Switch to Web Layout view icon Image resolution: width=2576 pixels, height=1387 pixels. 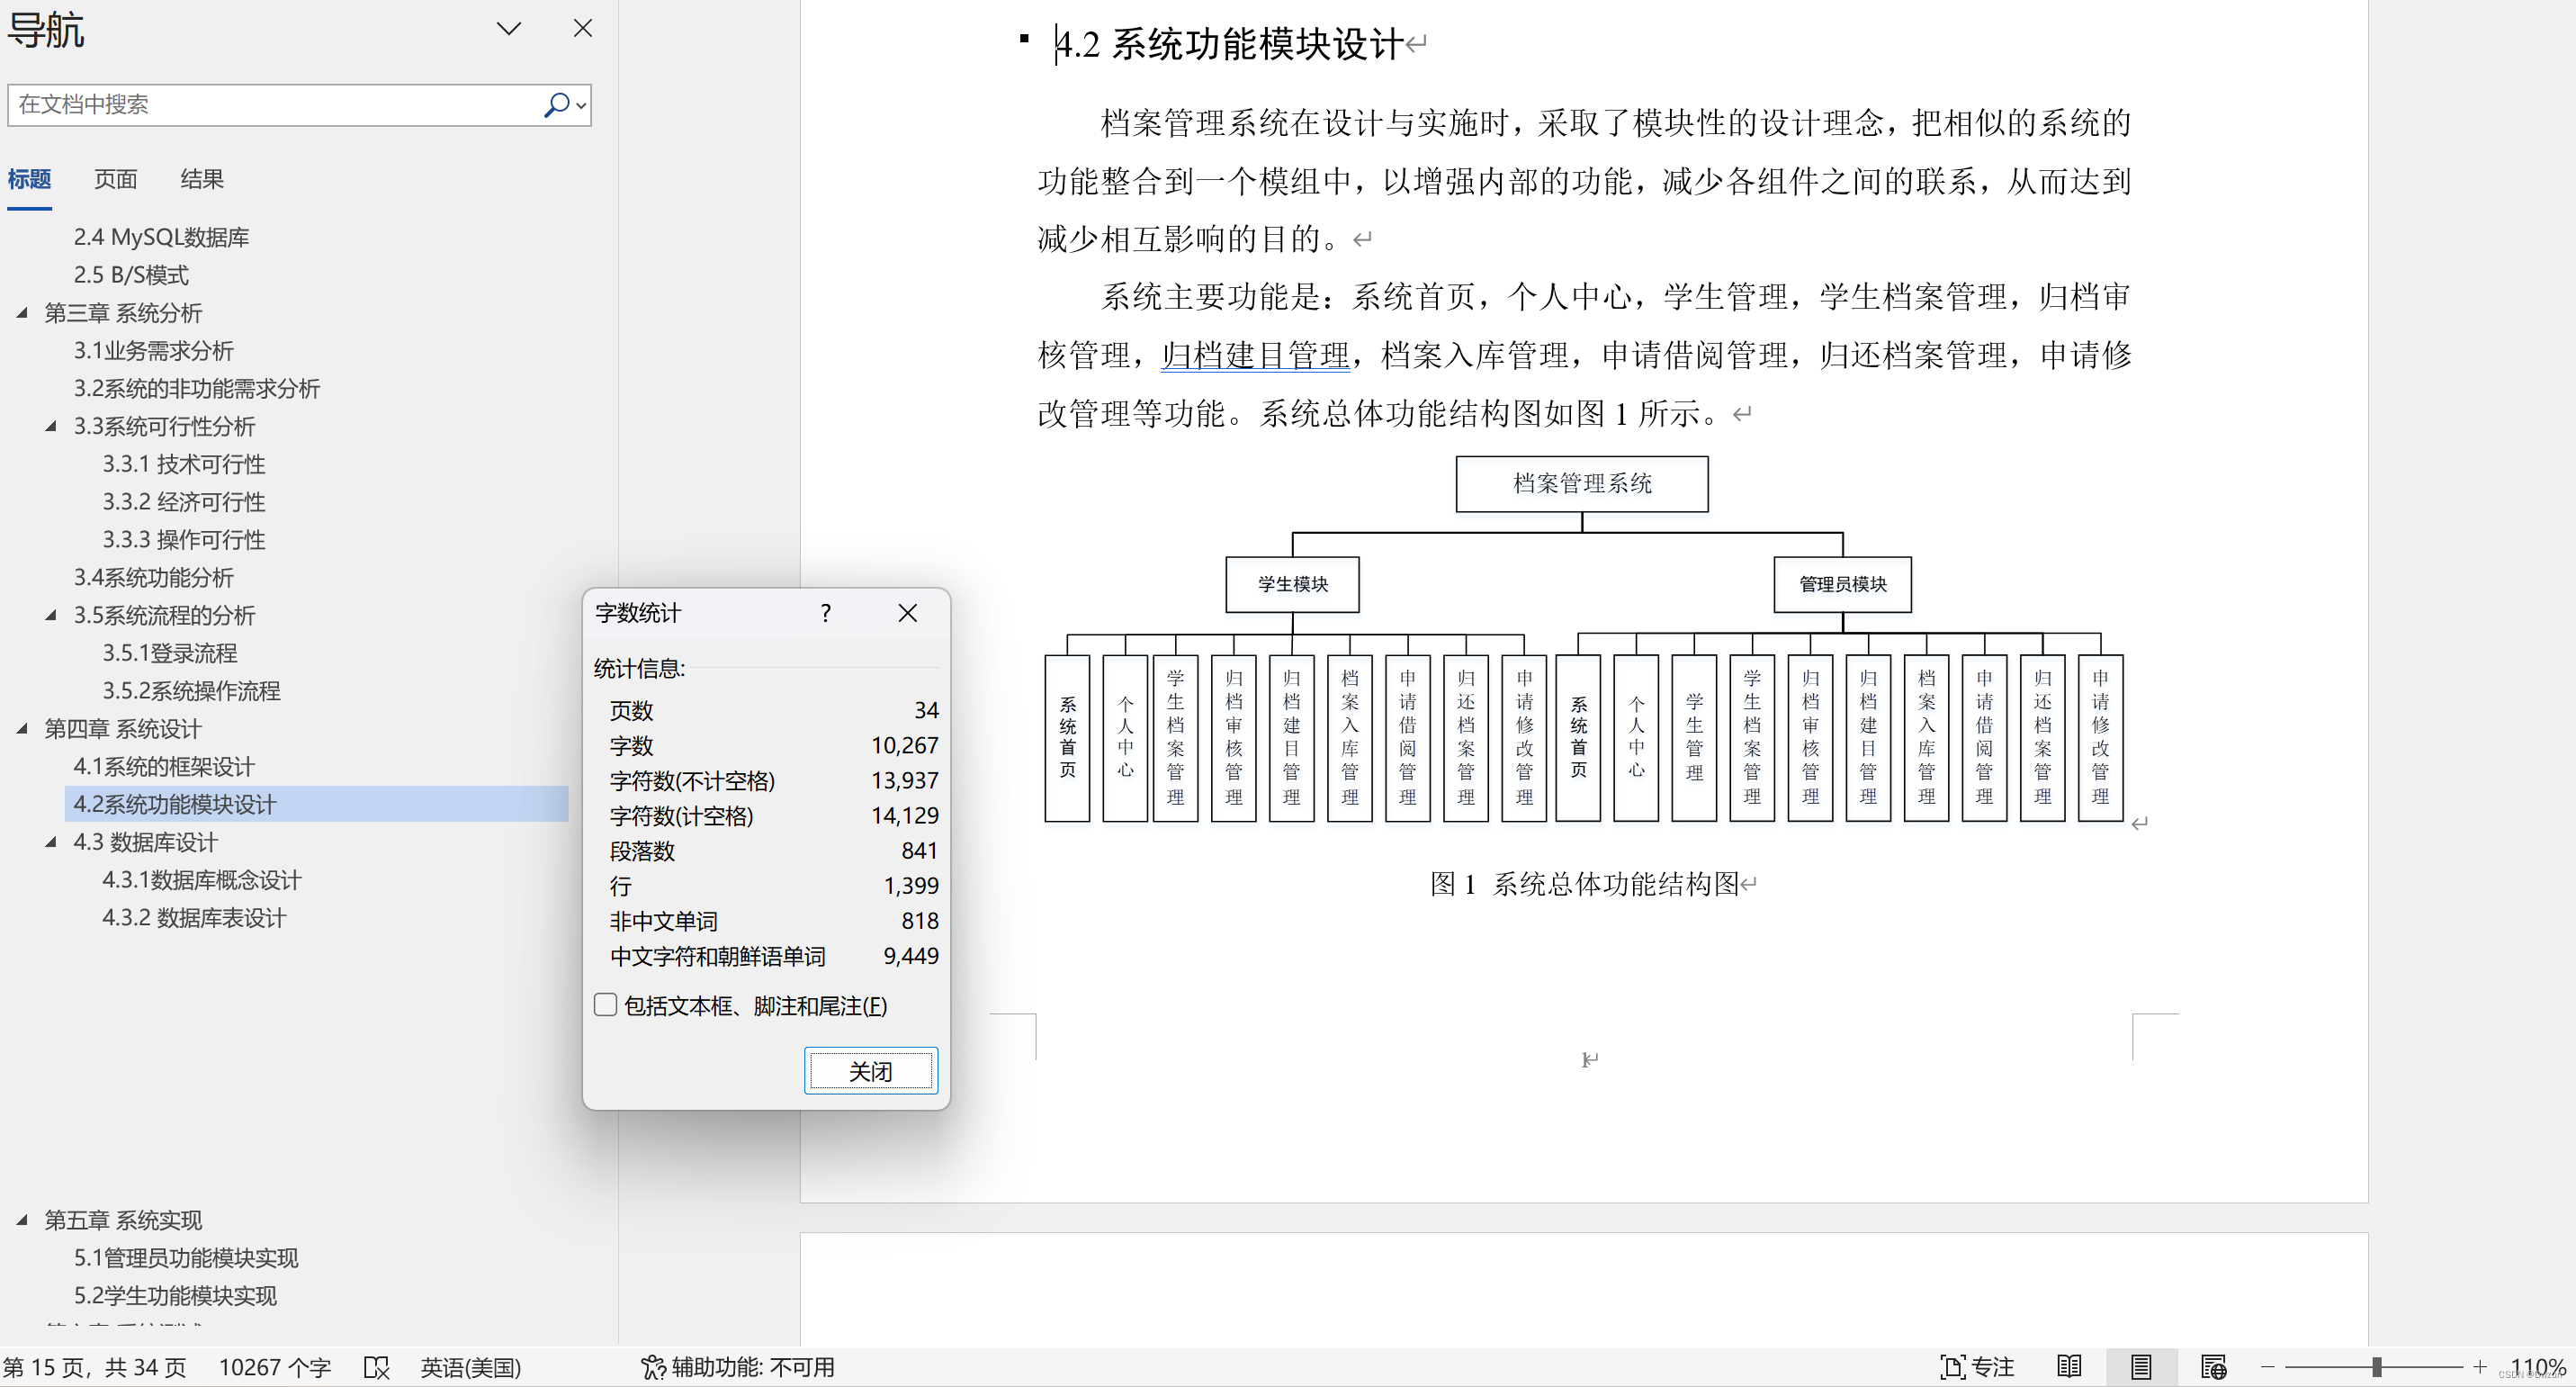tap(2214, 1367)
